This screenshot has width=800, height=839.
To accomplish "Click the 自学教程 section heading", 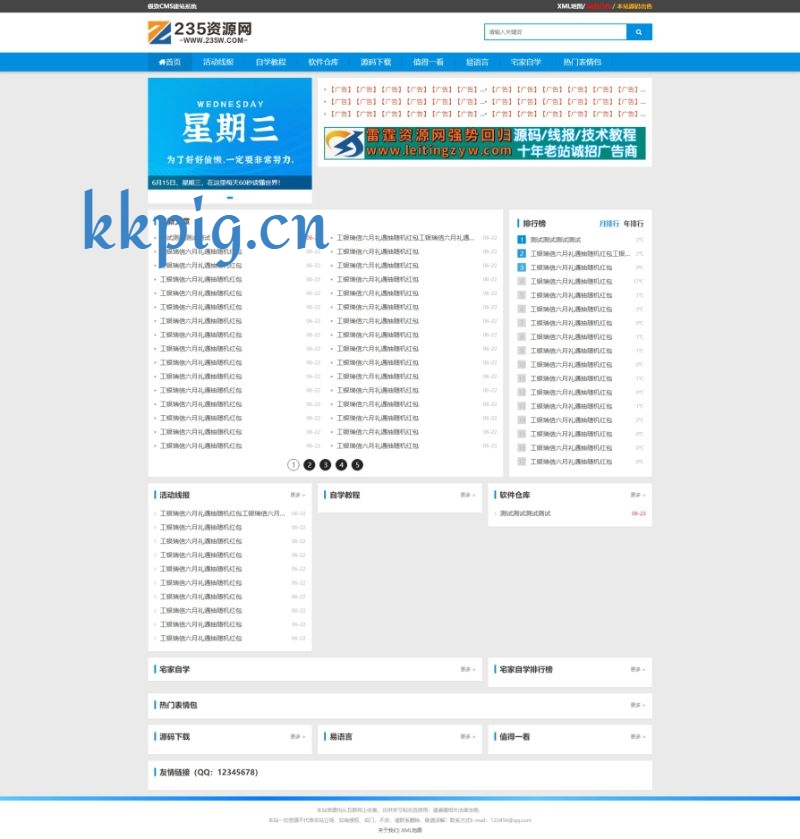I will [345, 495].
